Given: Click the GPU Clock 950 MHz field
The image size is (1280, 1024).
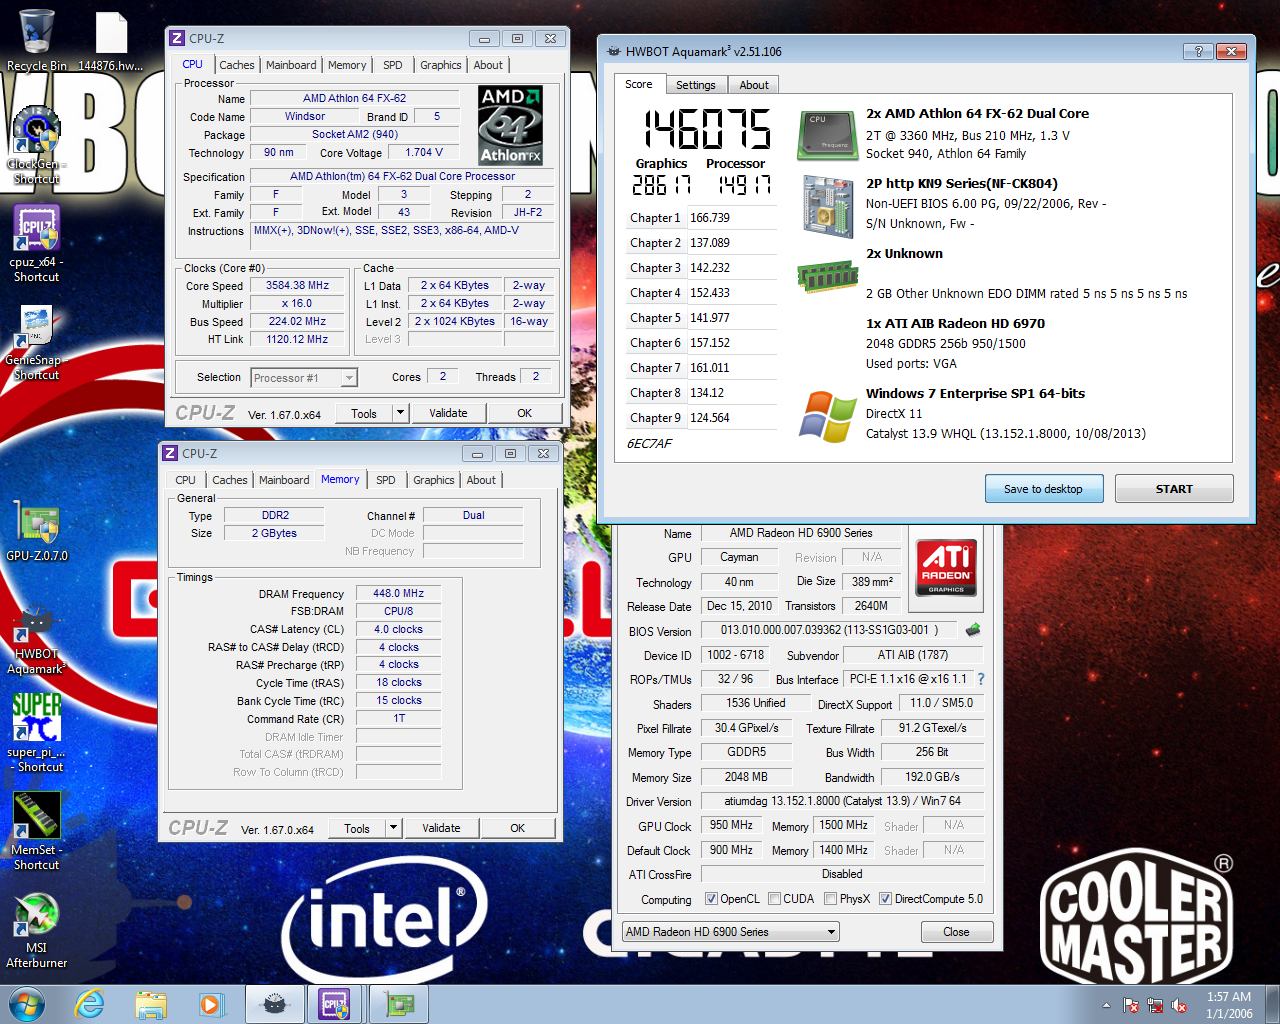Looking at the screenshot, I should pyautogui.click(x=731, y=825).
